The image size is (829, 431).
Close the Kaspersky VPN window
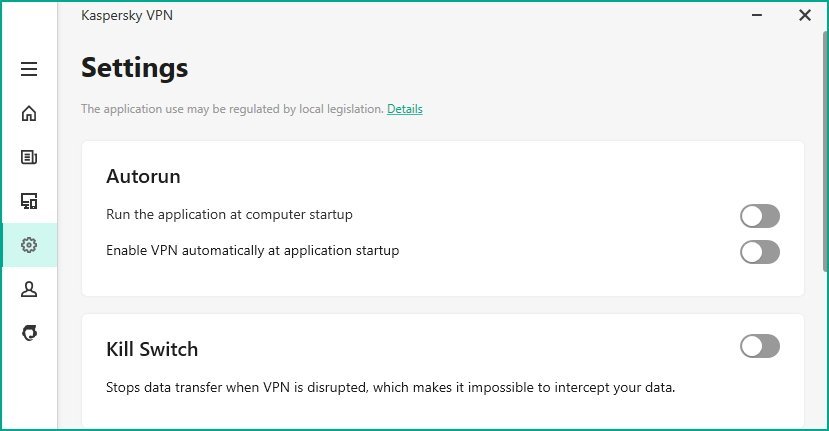pyautogui.click(x=805, y=14)
